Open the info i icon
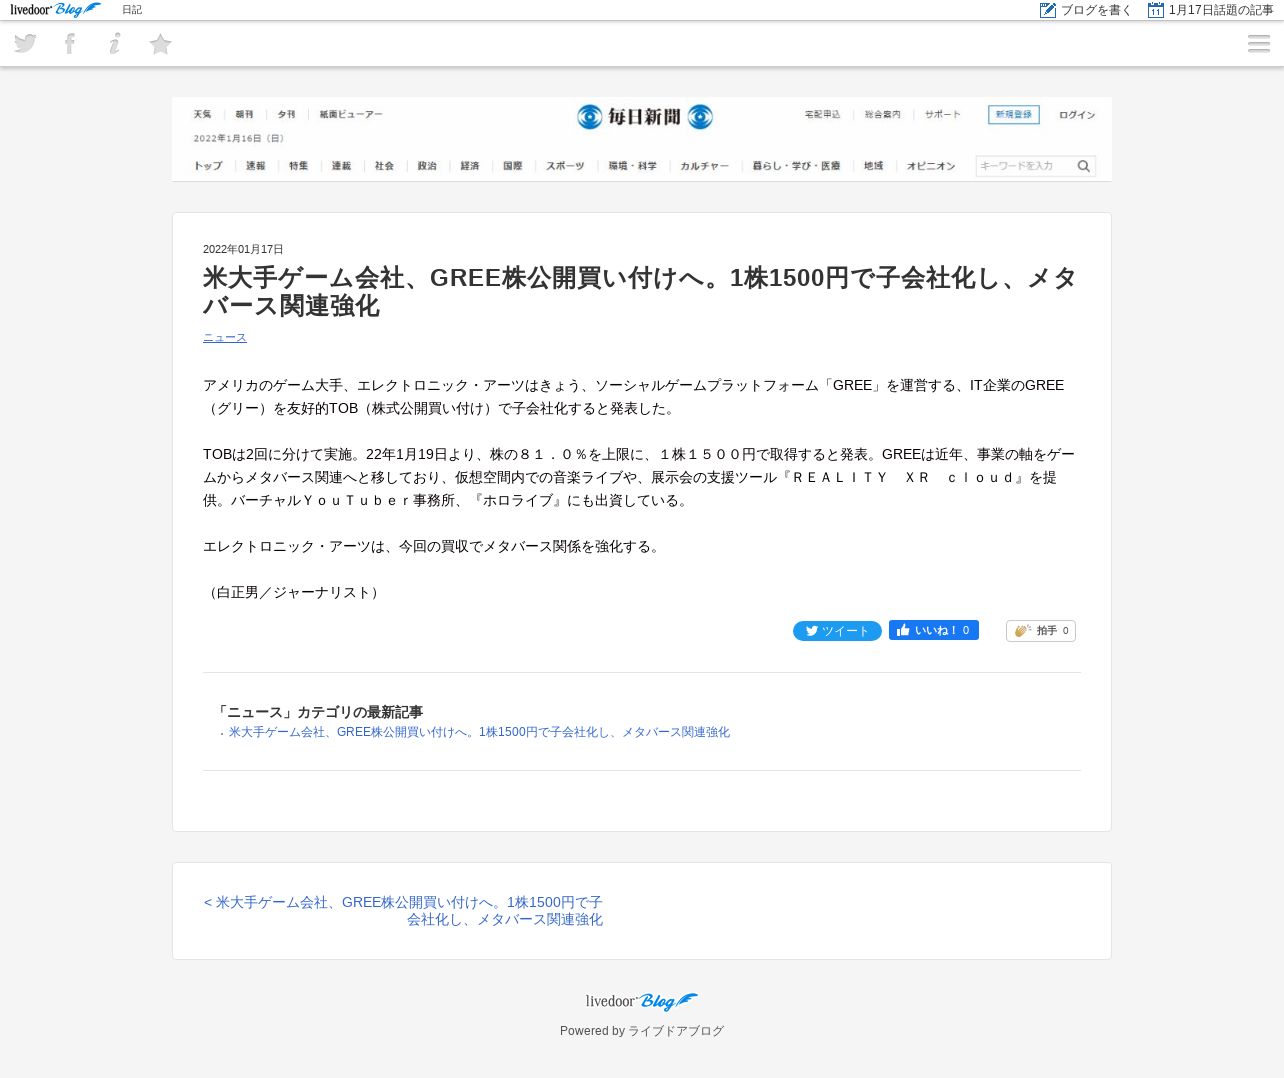This screenshot has width=1284, height=1078. (115, 43)
